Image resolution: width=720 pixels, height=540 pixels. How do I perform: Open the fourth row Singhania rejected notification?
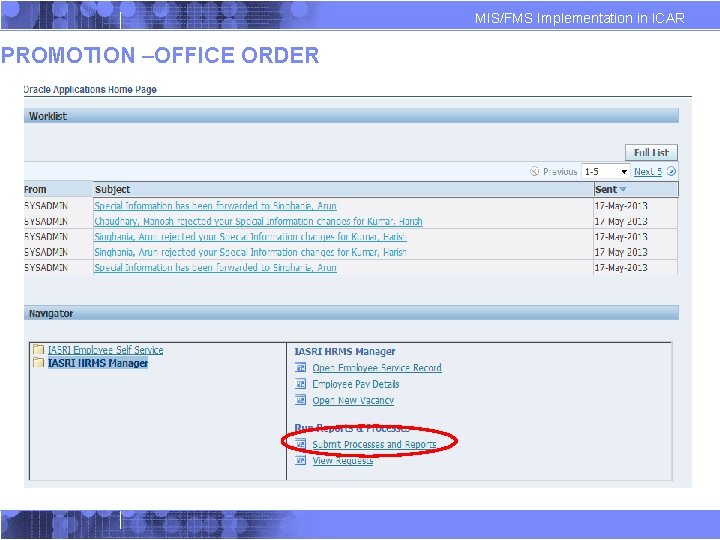[x=250, y=252]
